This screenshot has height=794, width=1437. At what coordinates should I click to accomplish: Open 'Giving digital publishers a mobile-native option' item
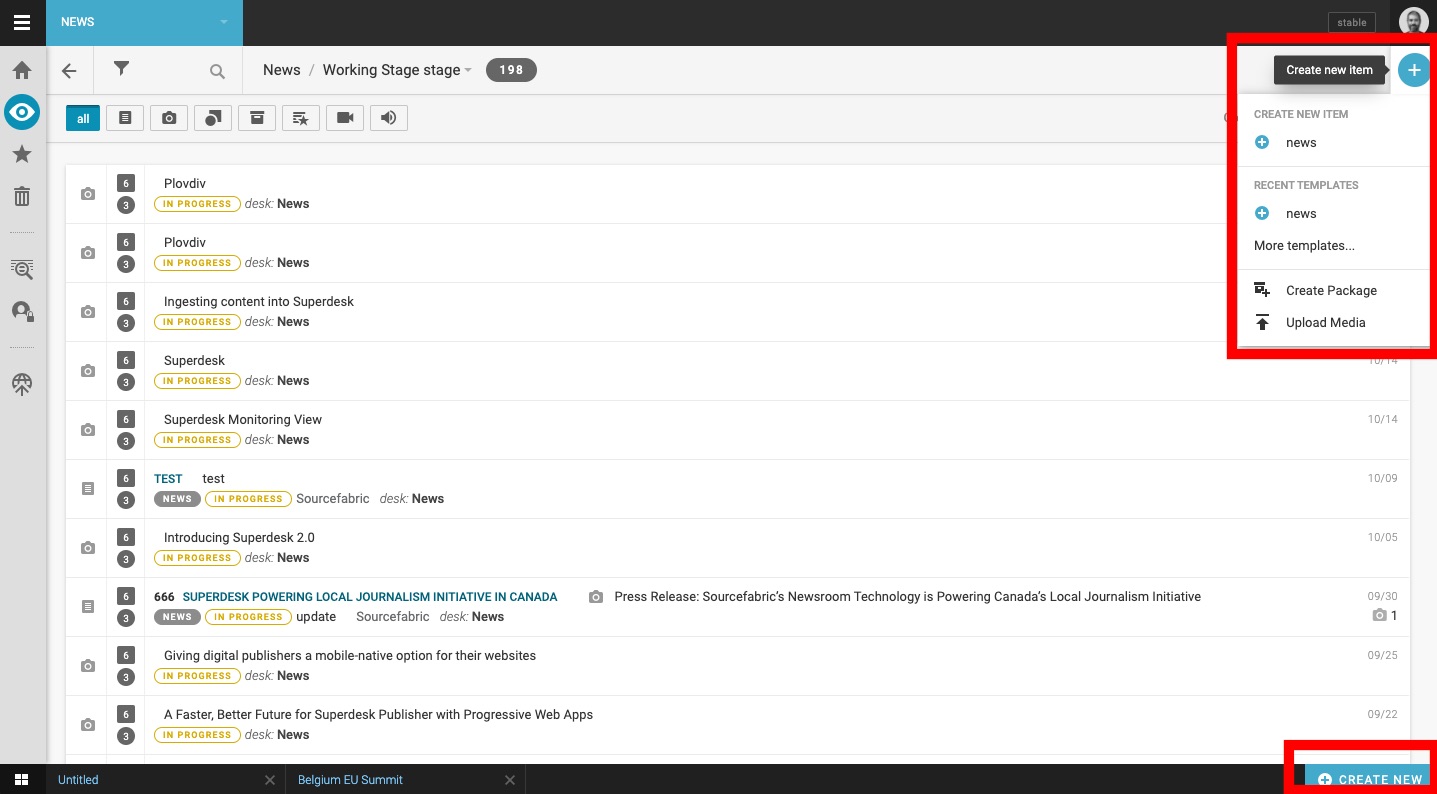(737, 666)
